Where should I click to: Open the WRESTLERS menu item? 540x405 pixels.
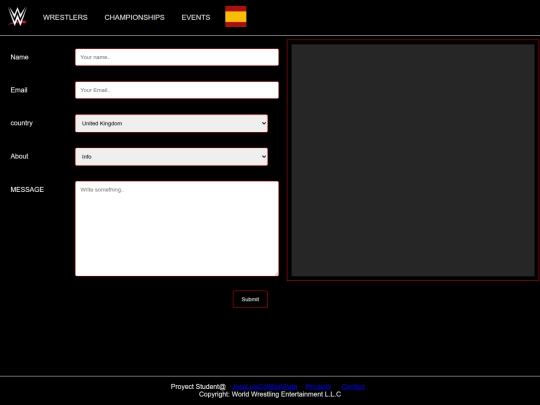[65, 17]
